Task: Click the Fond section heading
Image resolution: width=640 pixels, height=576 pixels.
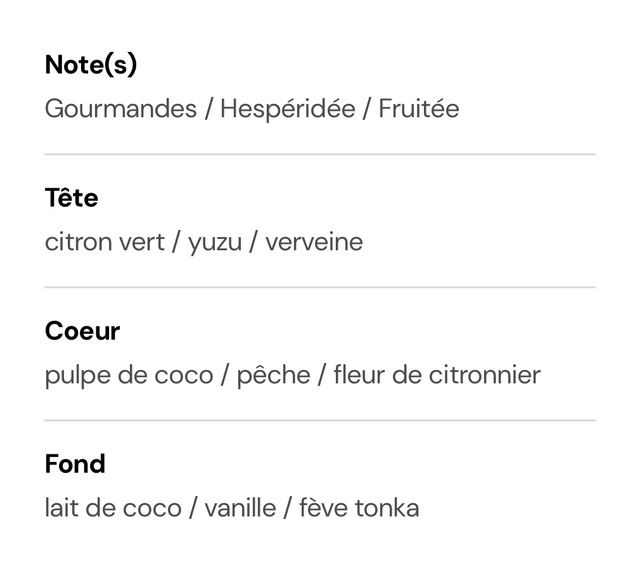Action: 75,464
